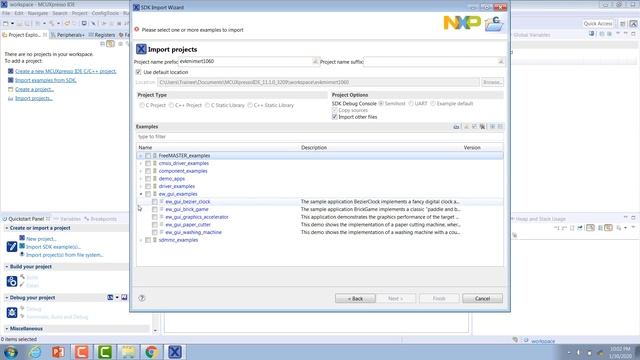Screen dimensions: 640x360
Task: Click in the type to filter field
Action: tap(320, 137)
